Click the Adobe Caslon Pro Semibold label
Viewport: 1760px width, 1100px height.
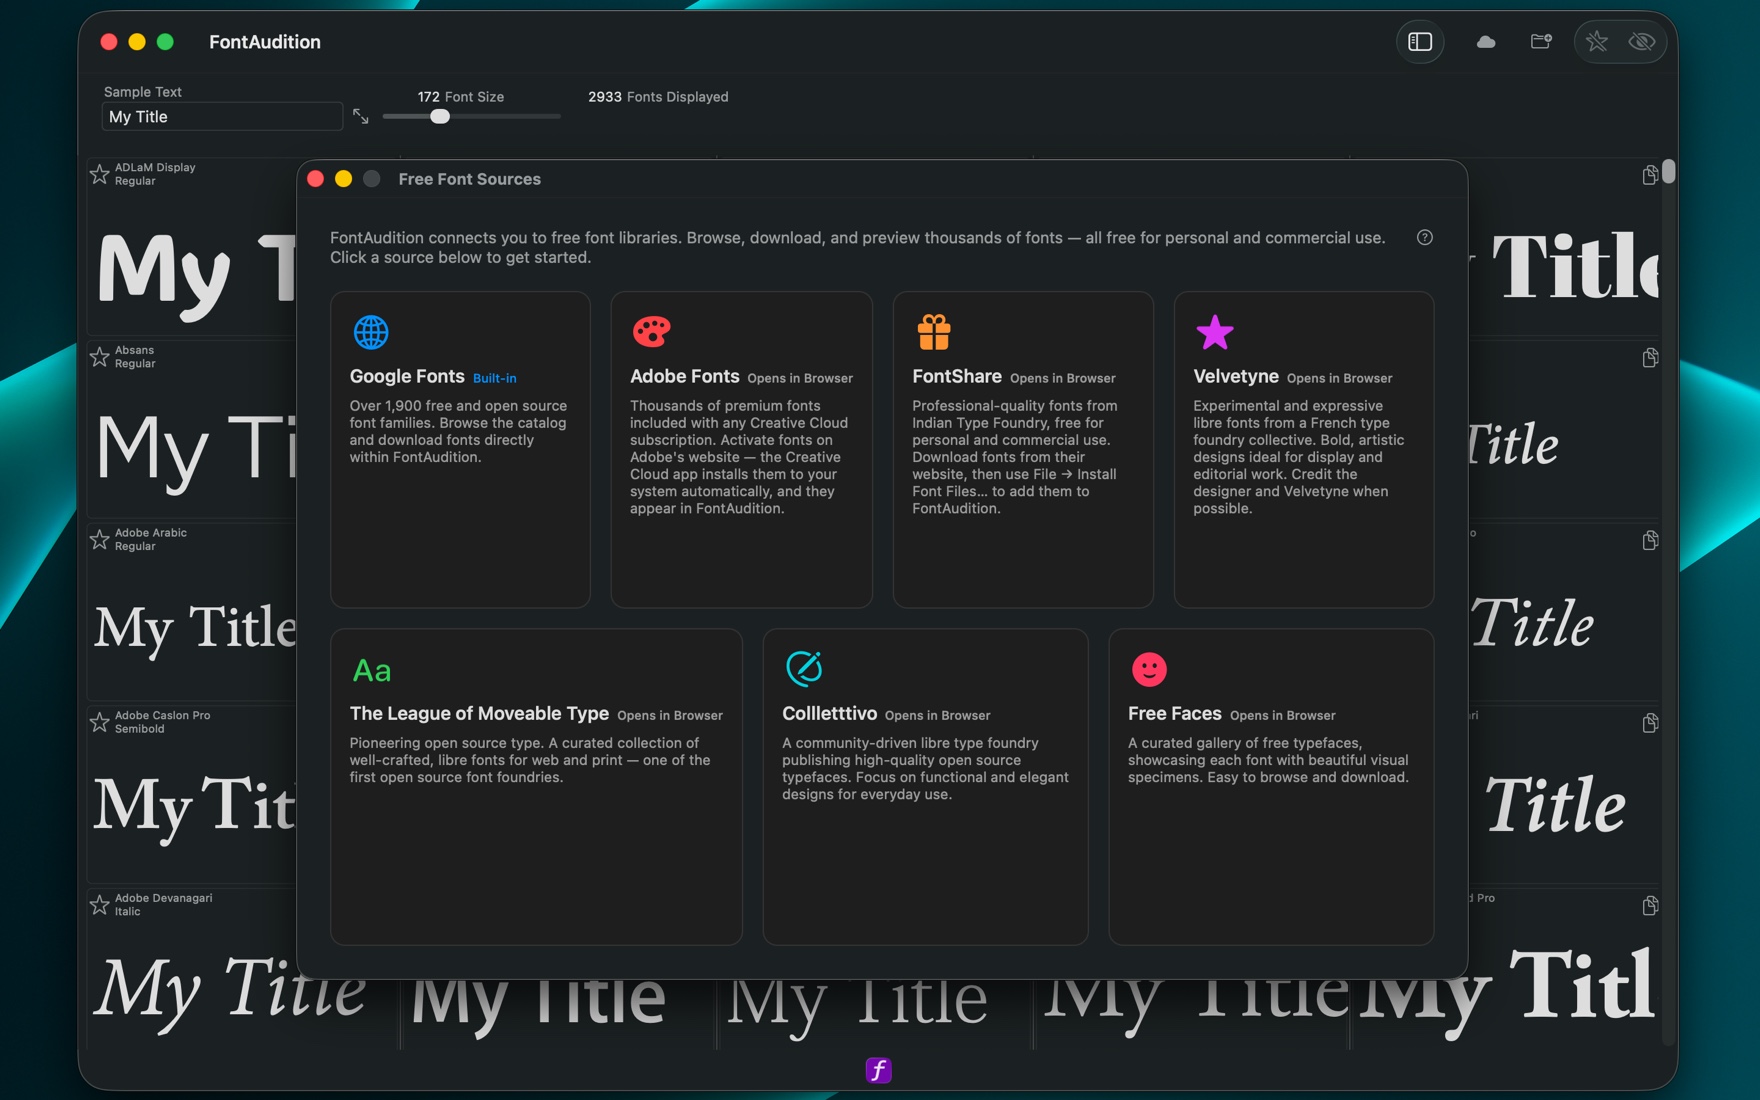pos(163,722)
